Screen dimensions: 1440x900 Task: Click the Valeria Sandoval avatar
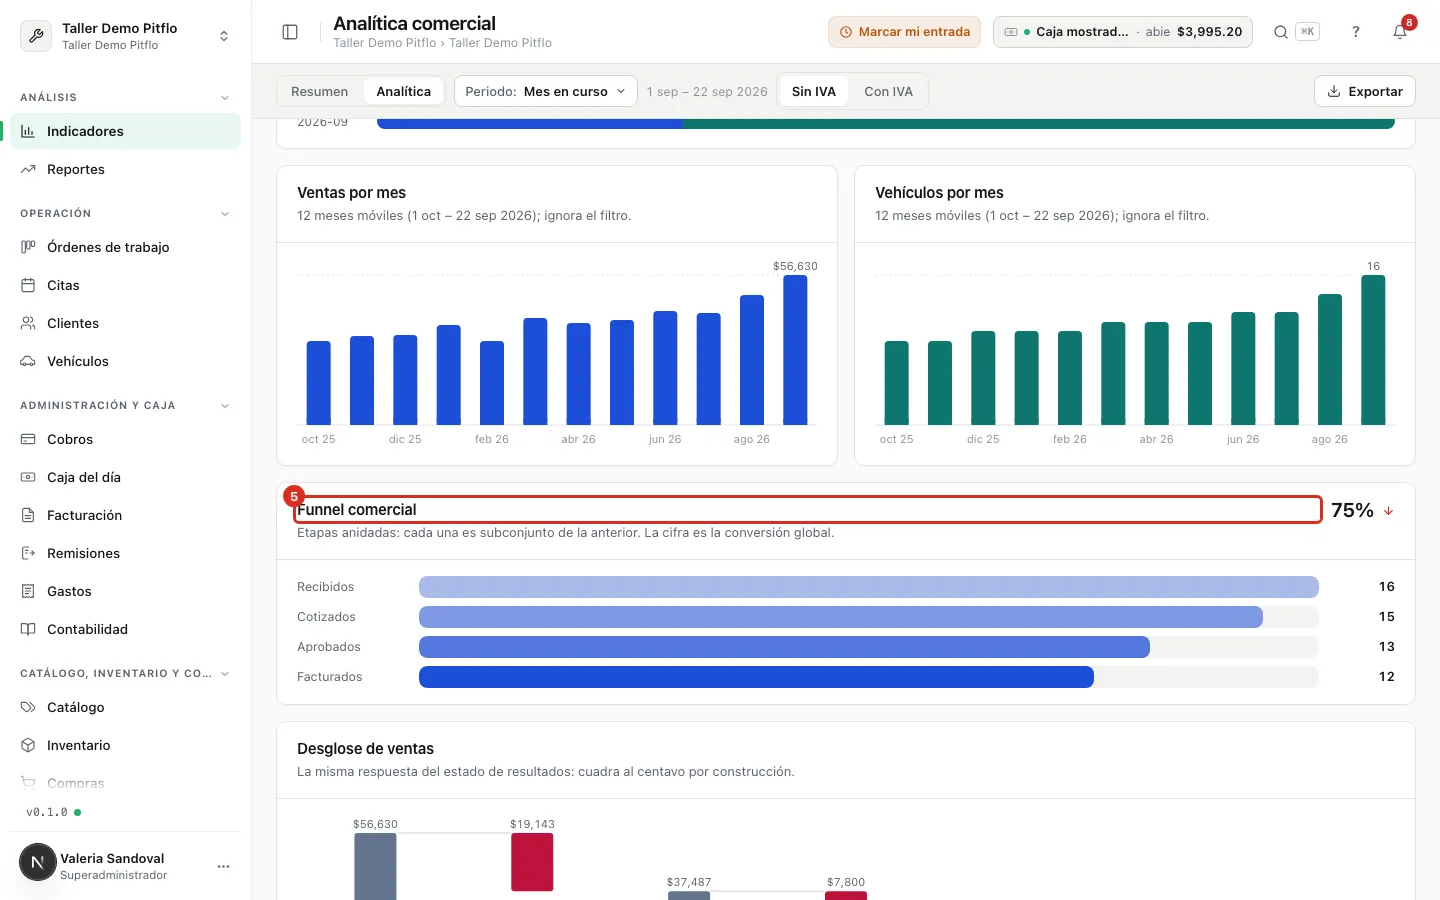[38, 862]
